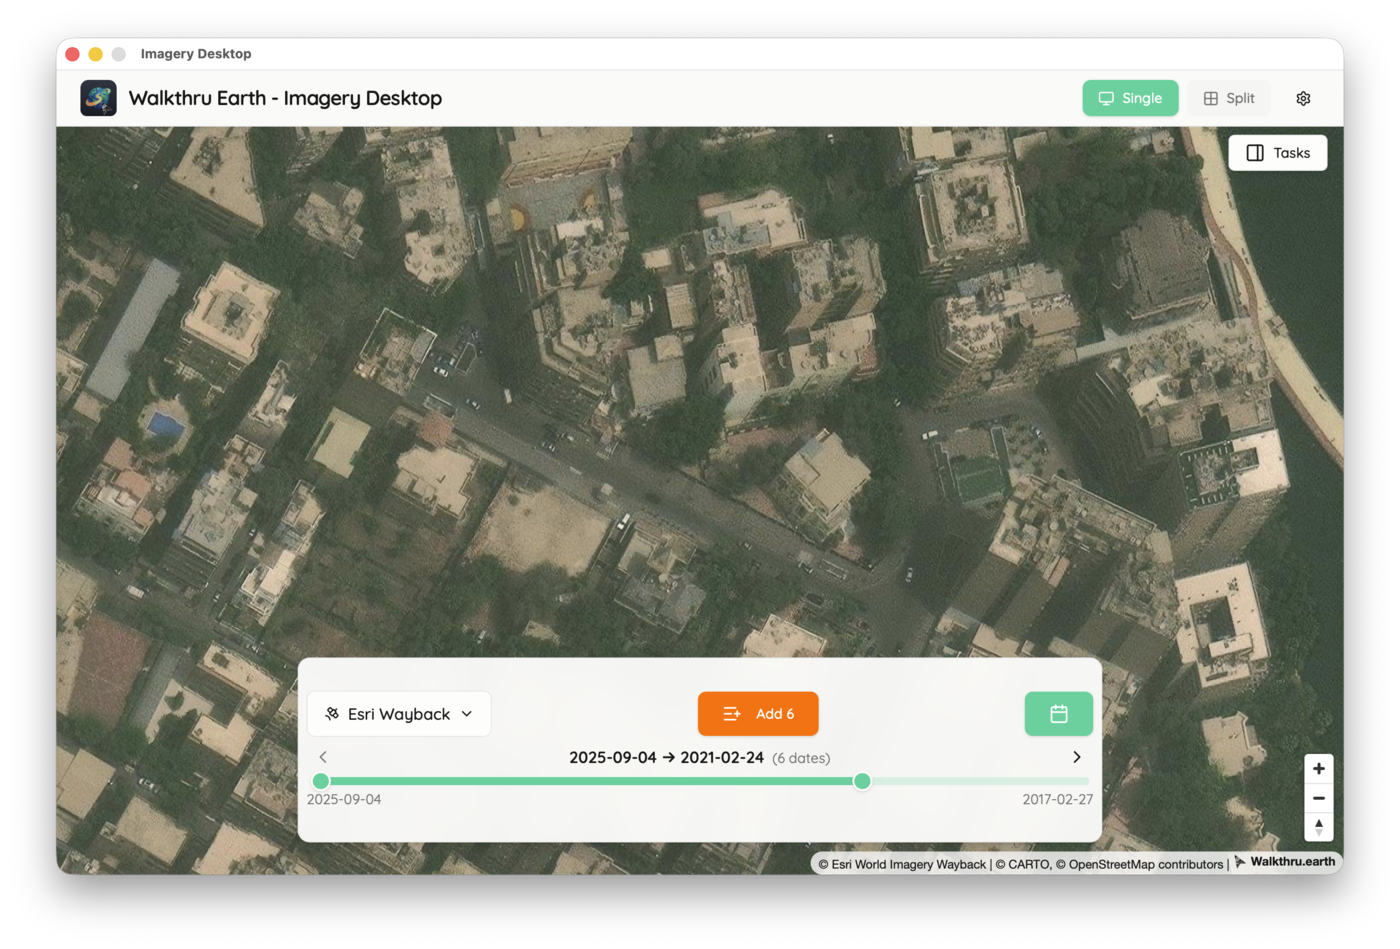Toggle the Tasks side panel

[1277, 153]
